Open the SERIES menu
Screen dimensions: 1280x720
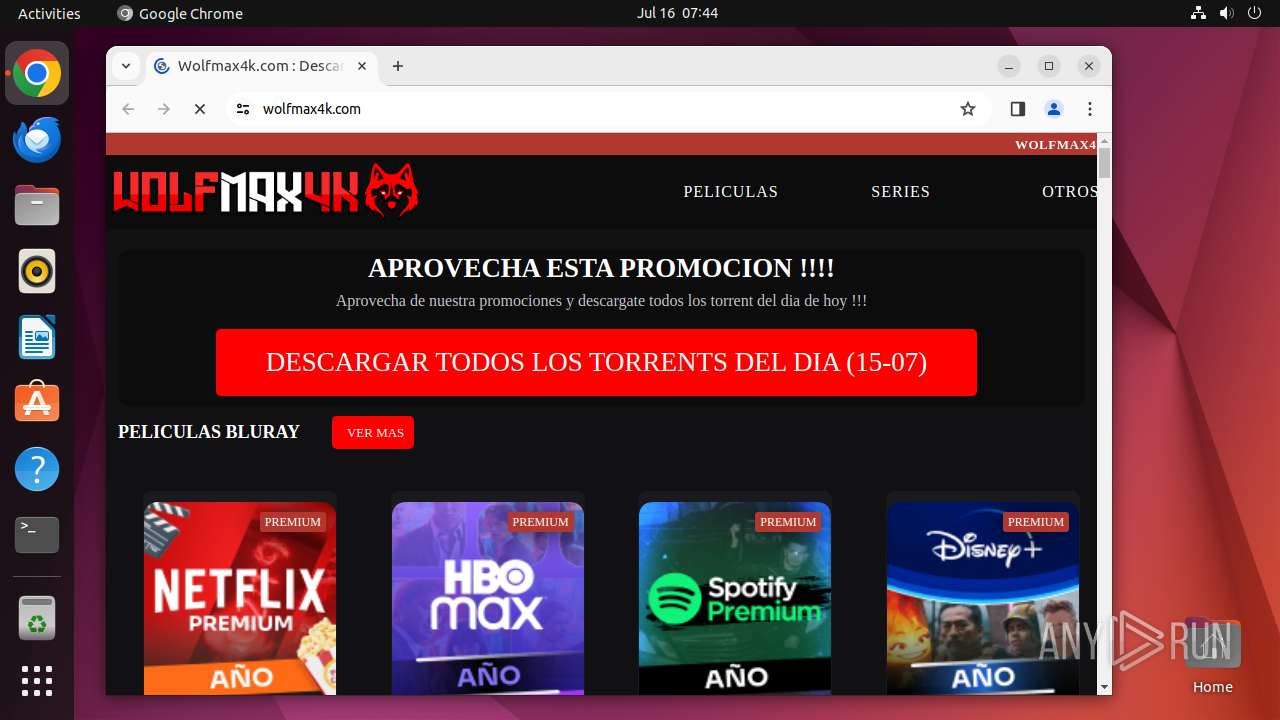(901, 191)
